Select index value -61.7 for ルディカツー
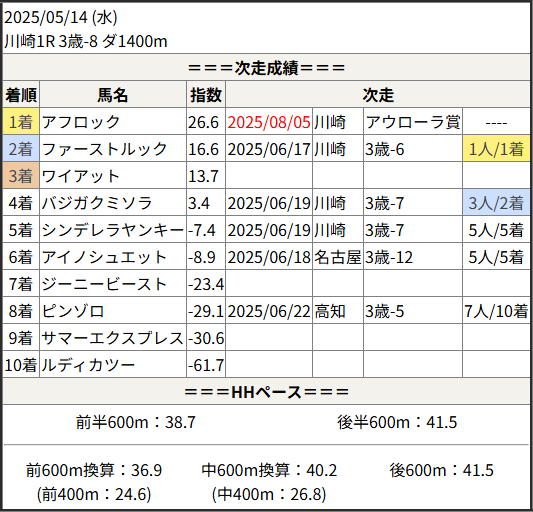533x512 pixels. pos(206,365)
